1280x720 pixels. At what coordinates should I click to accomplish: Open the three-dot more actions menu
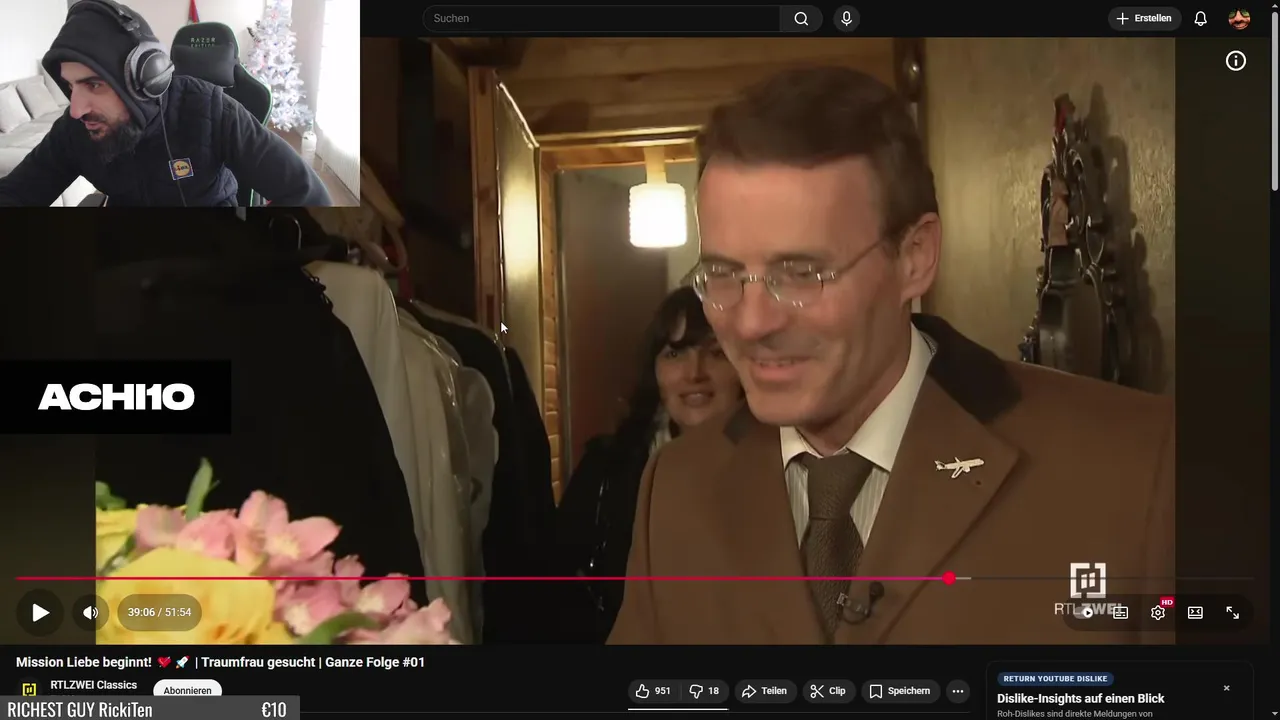pos(958,691)
